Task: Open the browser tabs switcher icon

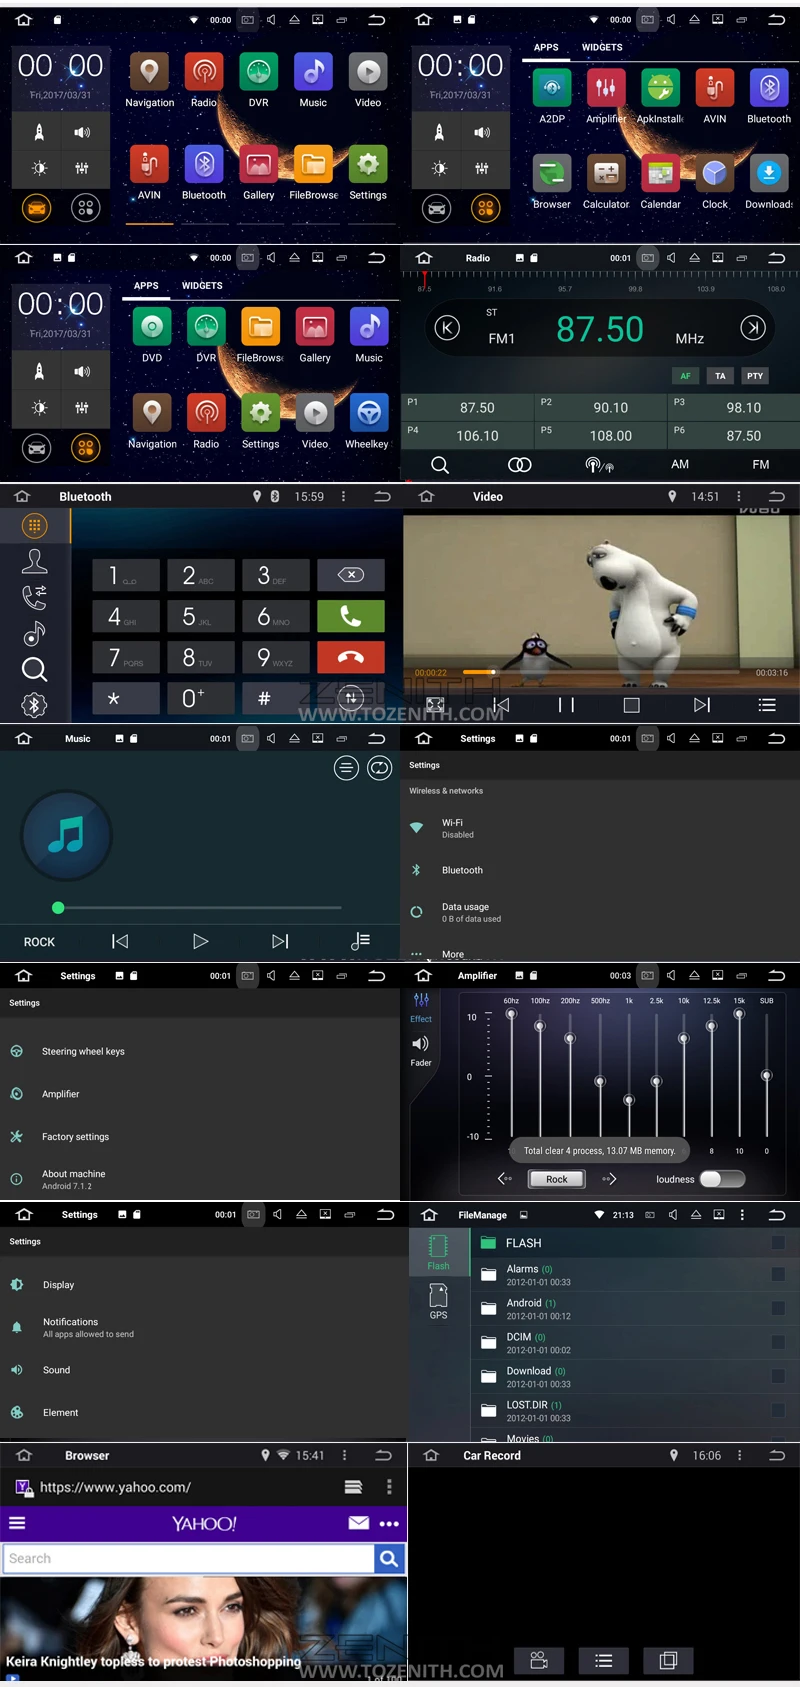Action: [x=353, y=1487]
